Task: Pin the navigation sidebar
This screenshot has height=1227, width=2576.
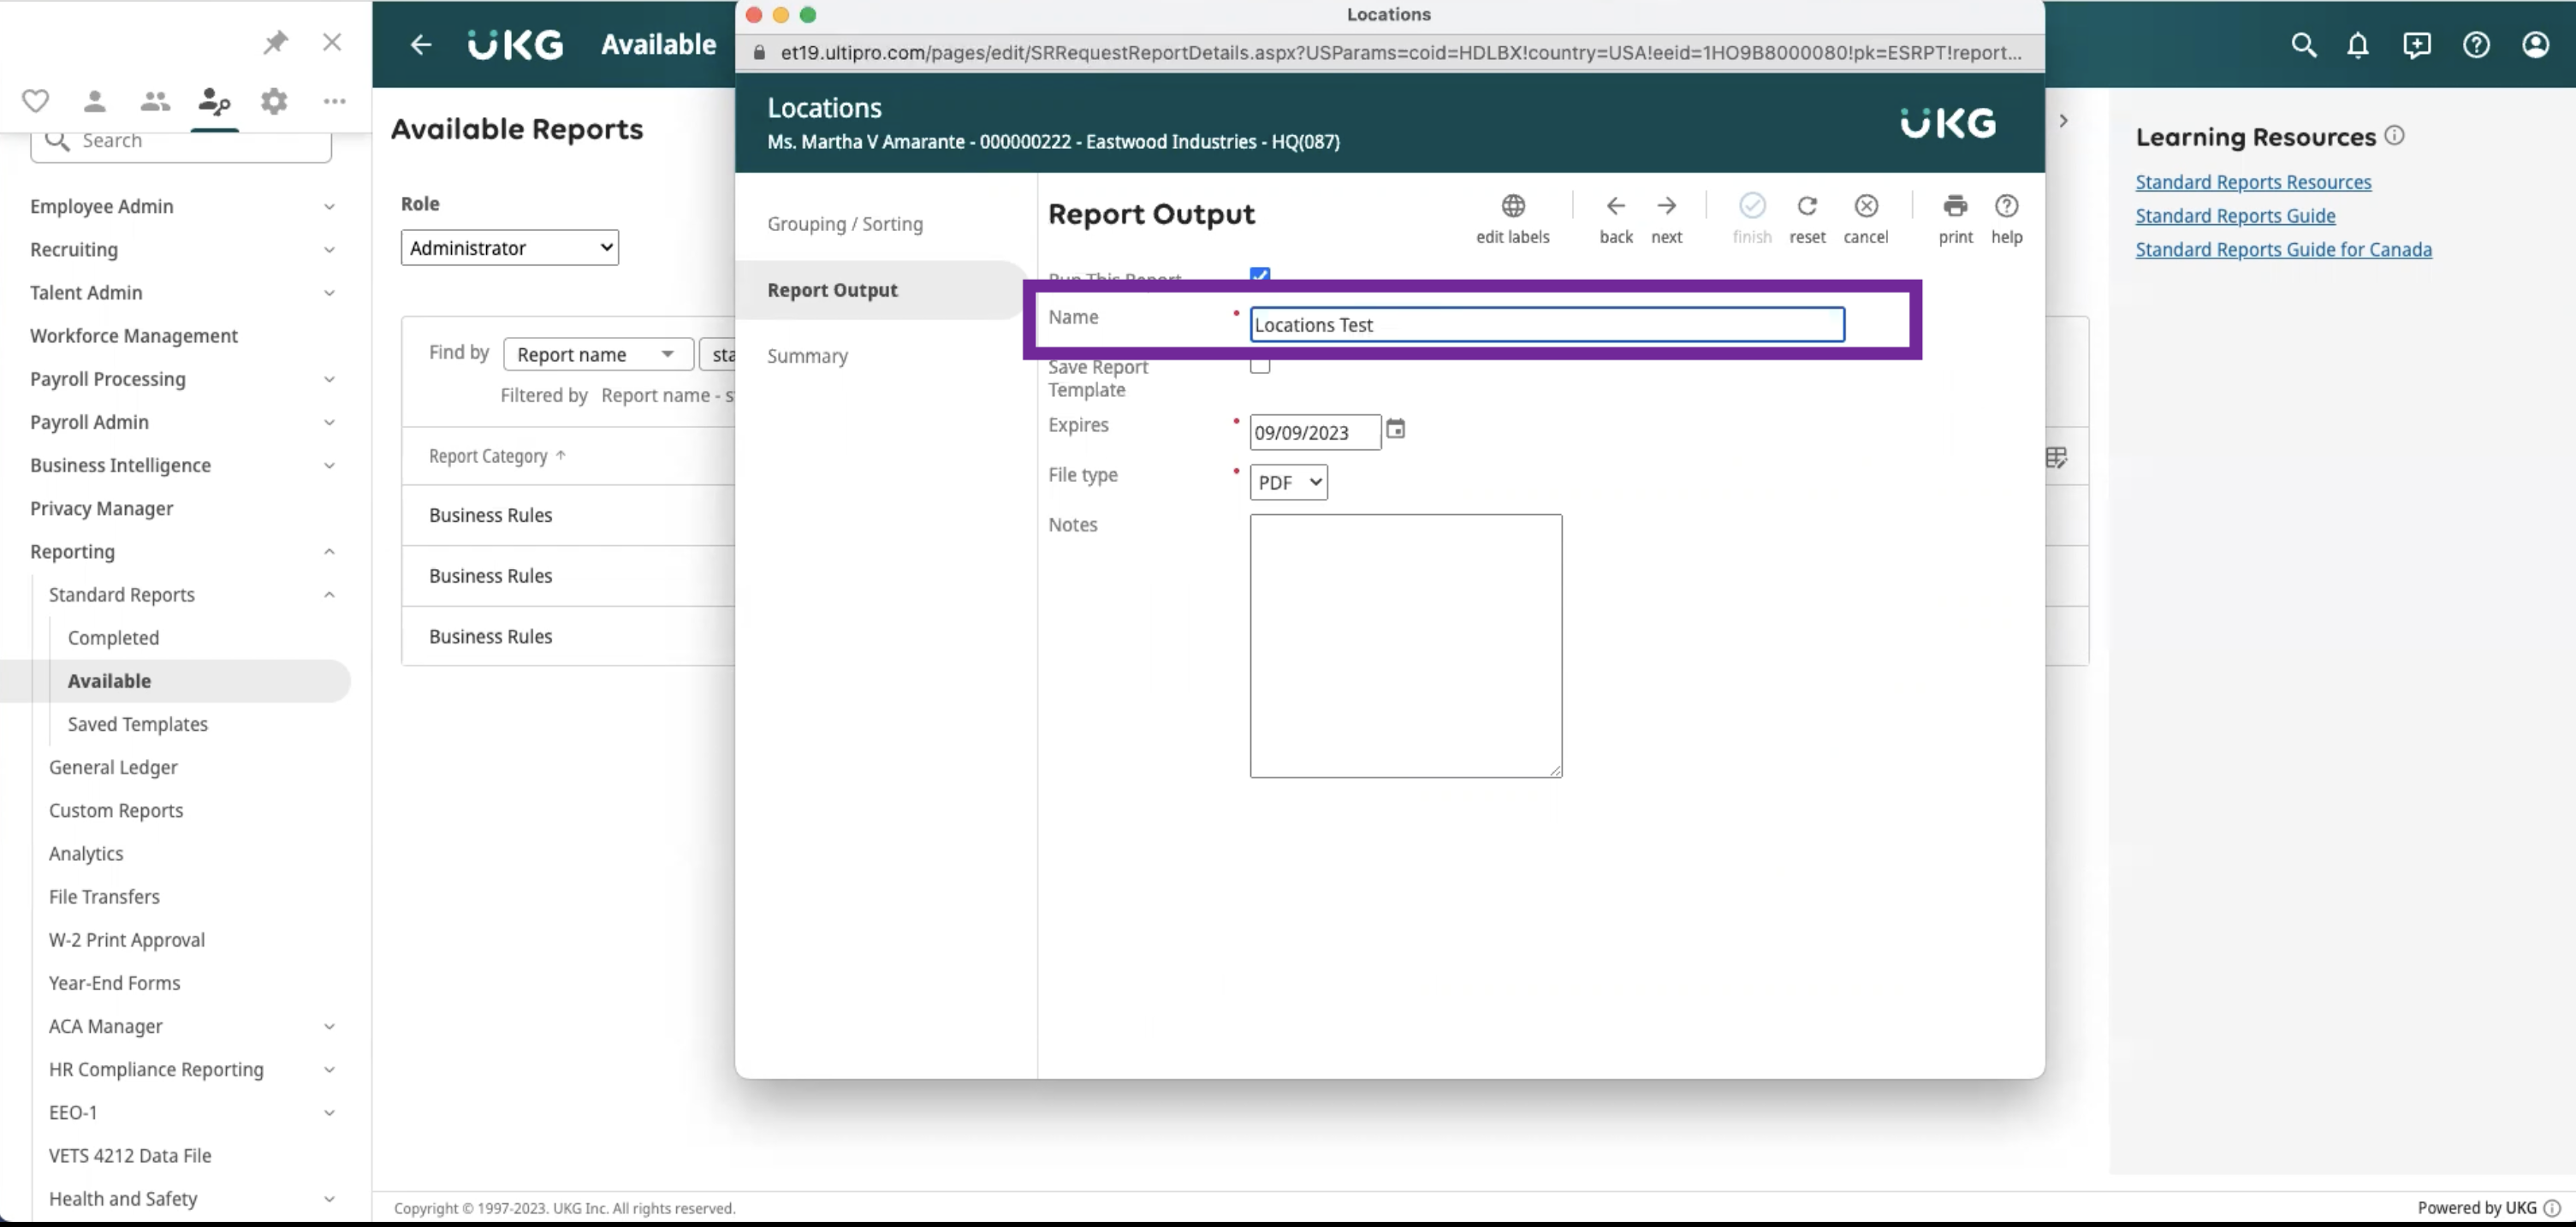Action: (x=275, y=42)
